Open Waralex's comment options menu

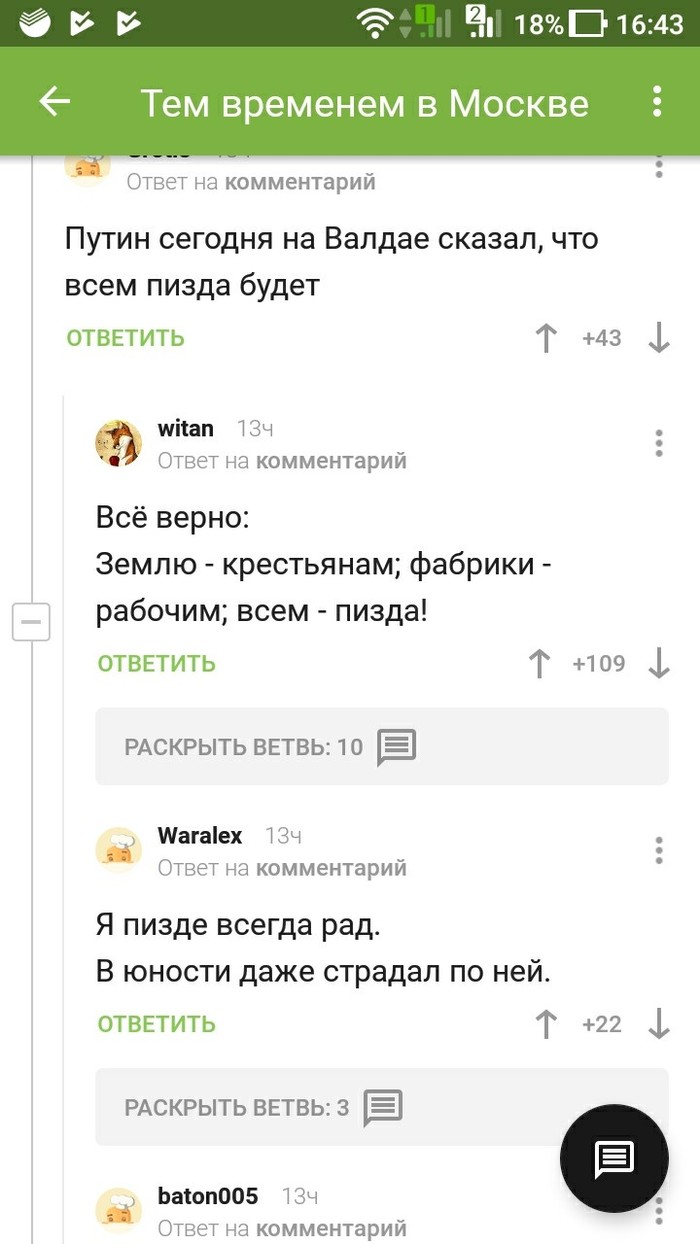659,850
